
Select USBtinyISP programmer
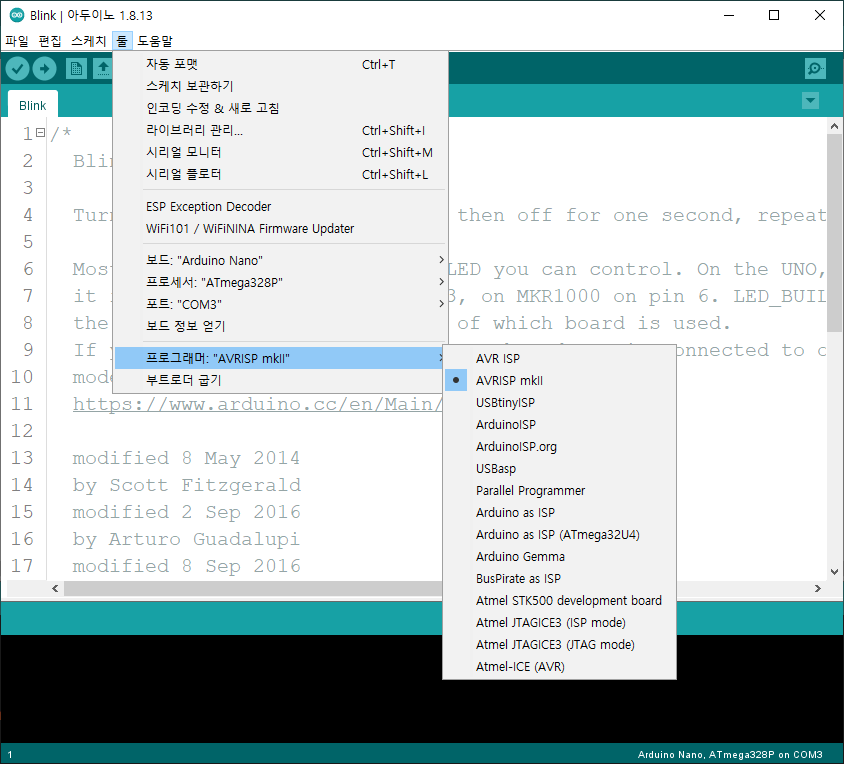[559, 403]
